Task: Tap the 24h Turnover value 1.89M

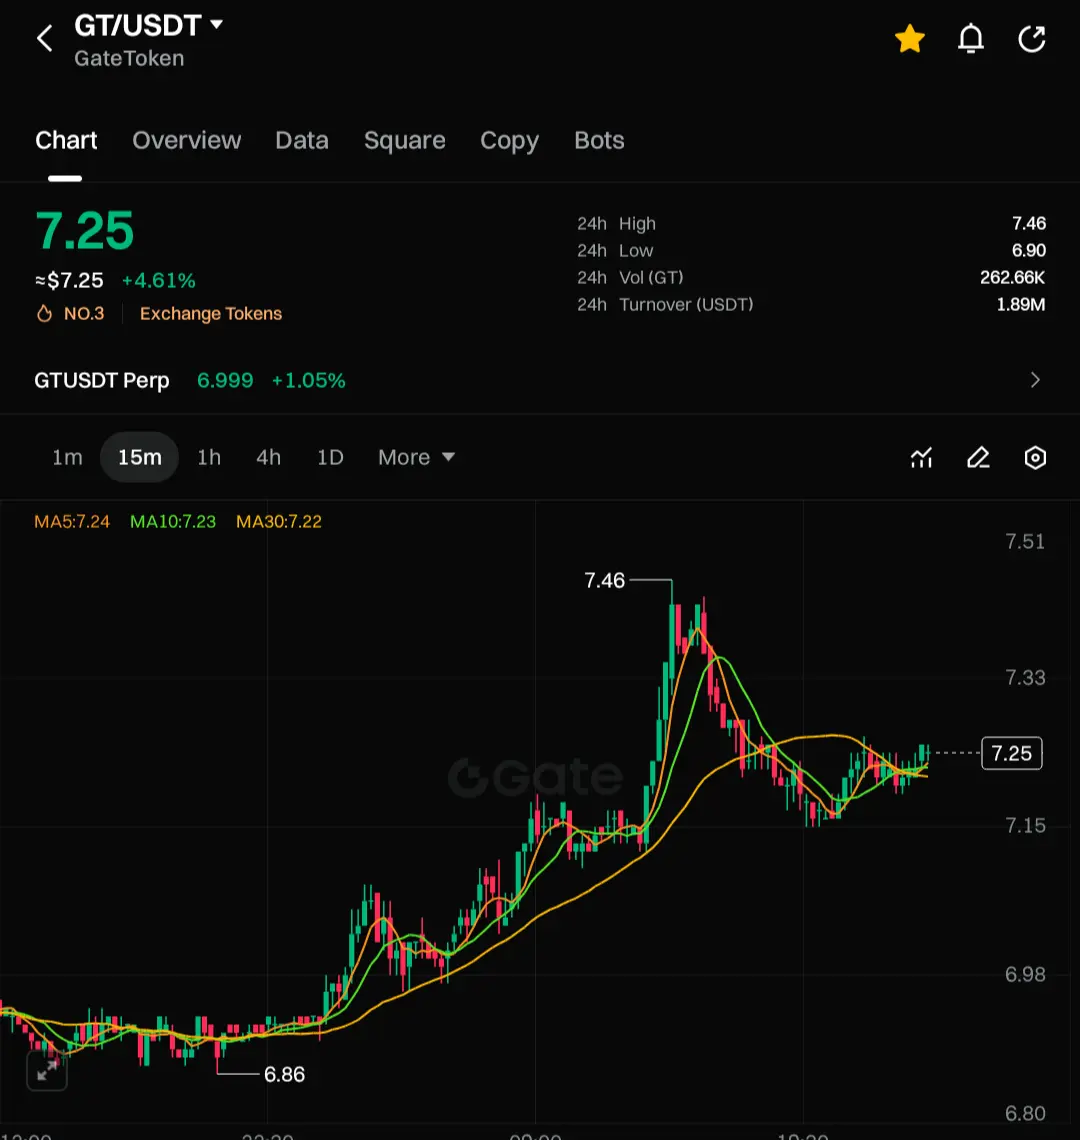Action: click(1020, 304)
